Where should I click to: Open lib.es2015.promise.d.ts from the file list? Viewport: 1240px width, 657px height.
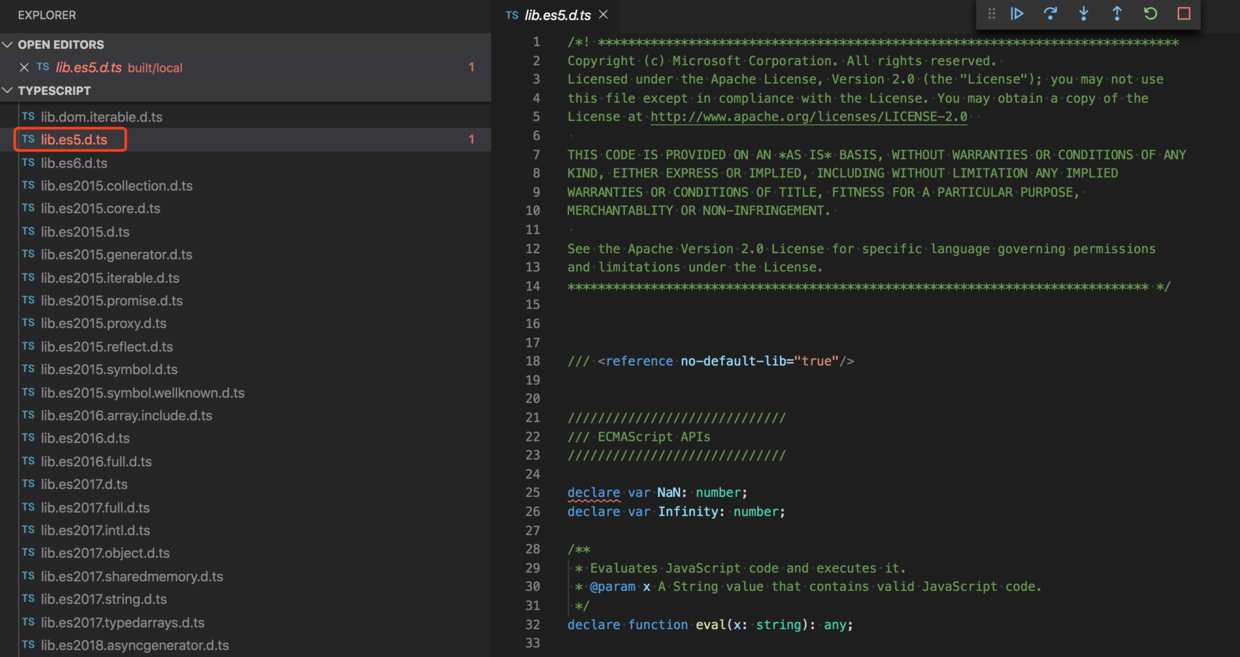pos(115,300)
